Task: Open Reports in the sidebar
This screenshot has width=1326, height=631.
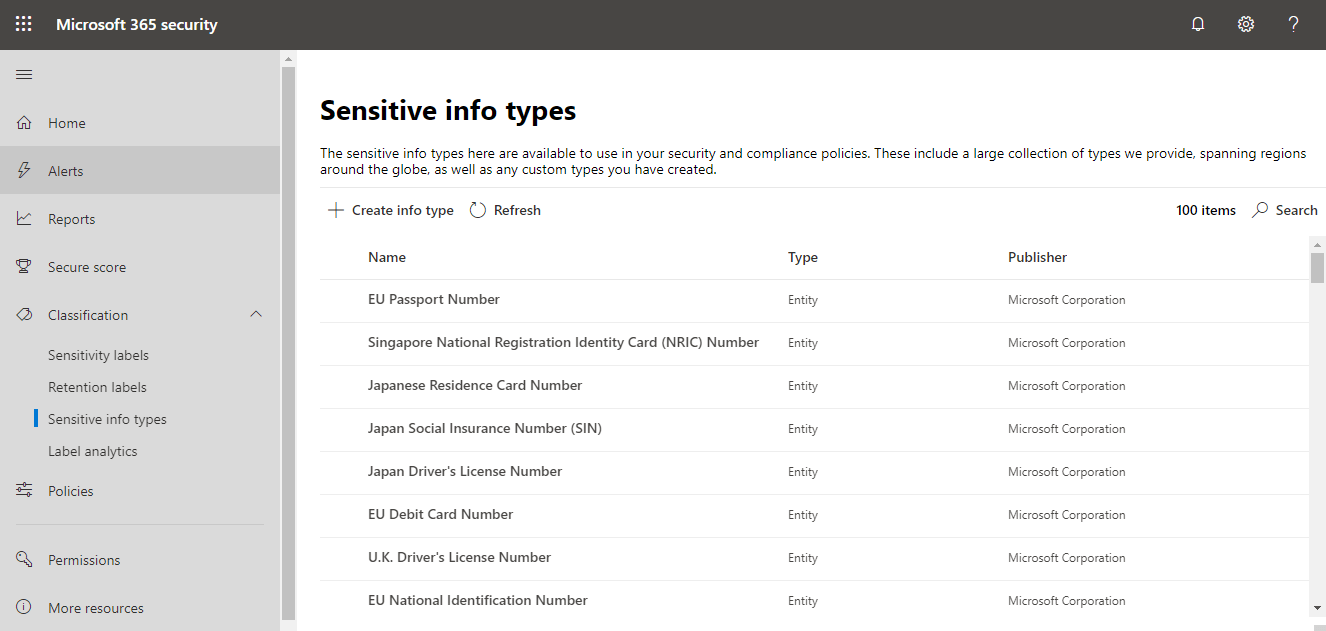Action: click(140, 219)
